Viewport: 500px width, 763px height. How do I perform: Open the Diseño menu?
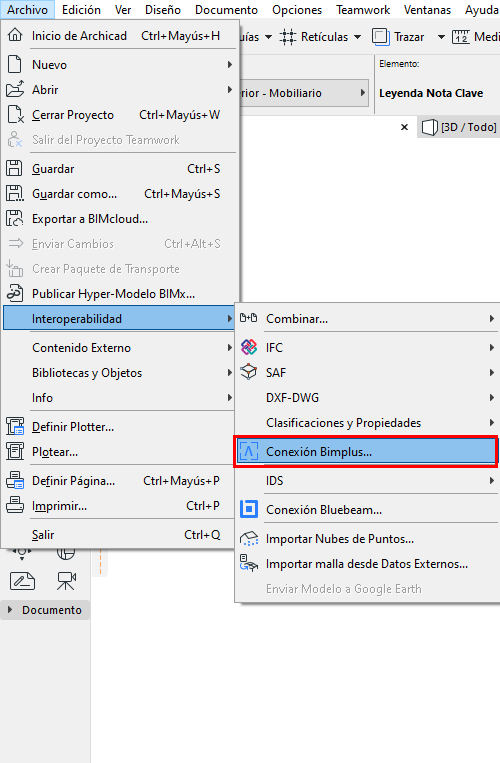click(x=162, y=10)
